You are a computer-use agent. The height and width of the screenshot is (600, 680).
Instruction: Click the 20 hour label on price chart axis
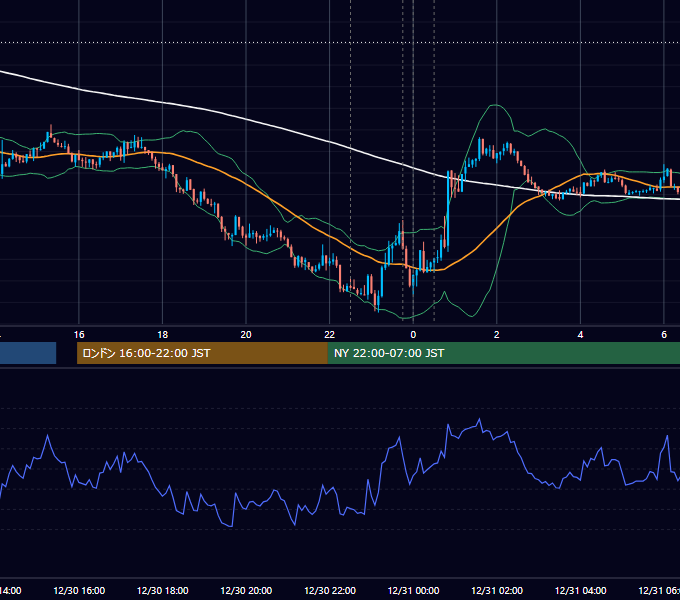[x=246, y=335]
